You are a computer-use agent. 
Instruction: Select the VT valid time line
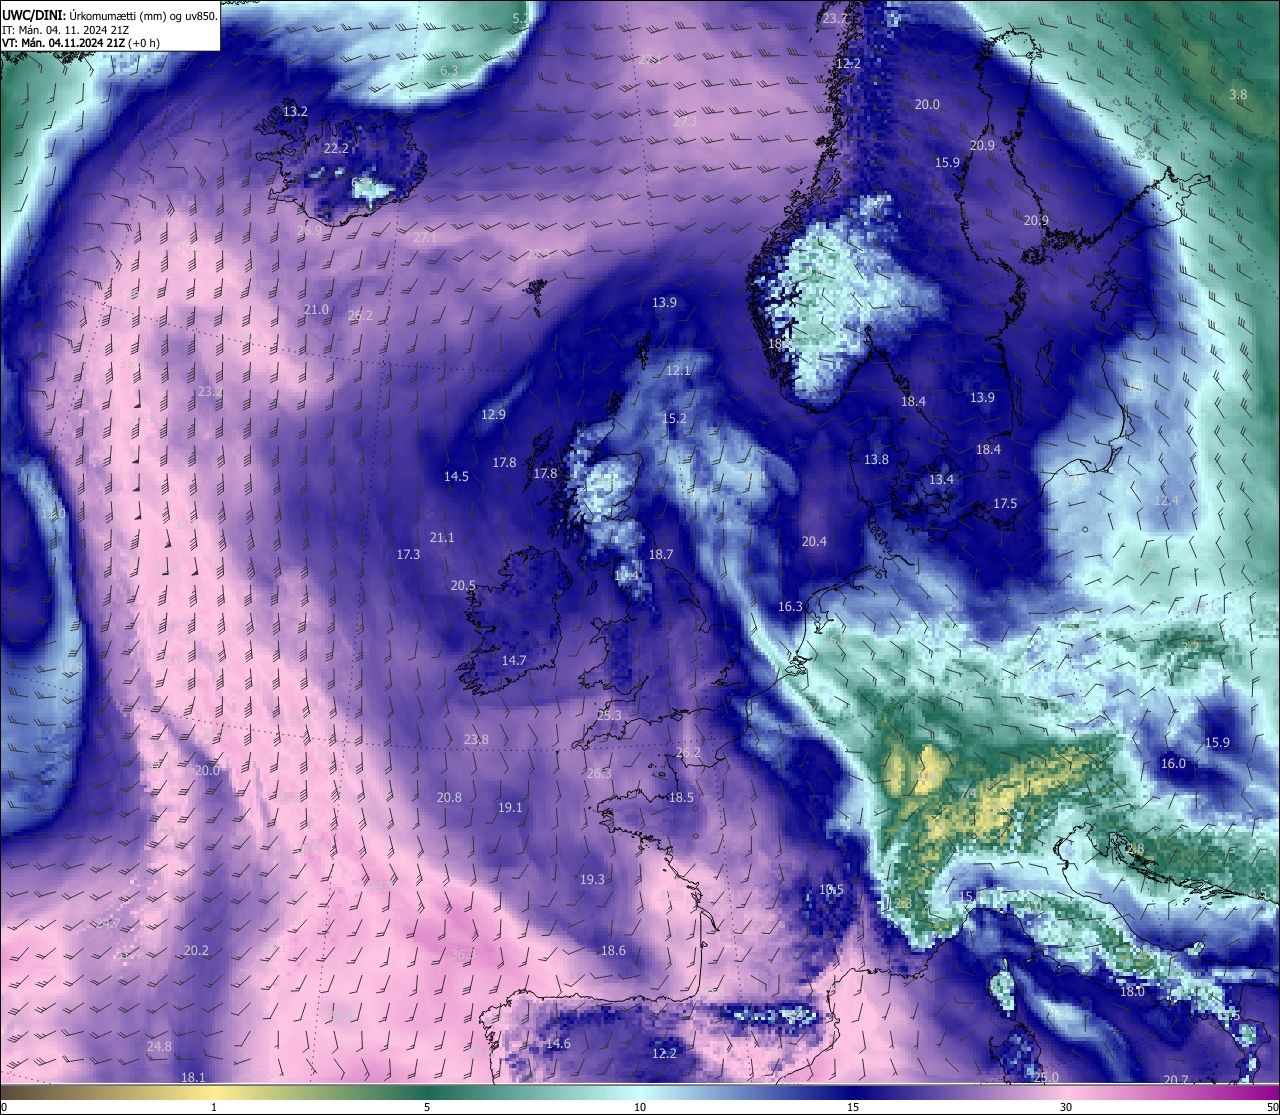click(81, 43)
